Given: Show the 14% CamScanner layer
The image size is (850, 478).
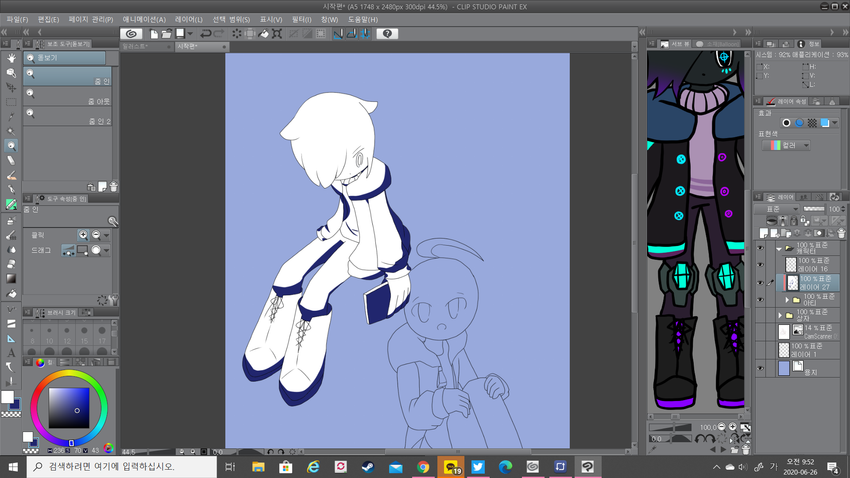Looking at the screenshot, I should click(x=760, y=332).
